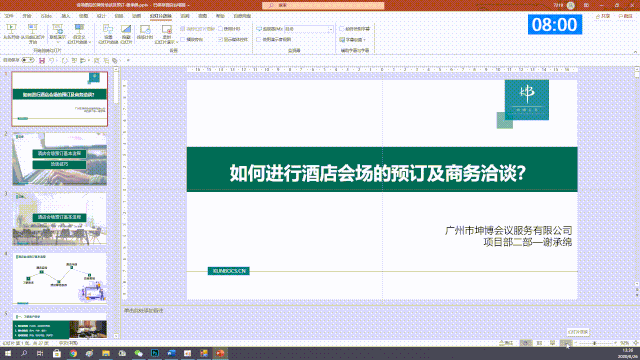Click the Redo icon in quick access toolbar
640x360 pixels.
(x=64, y=60)
